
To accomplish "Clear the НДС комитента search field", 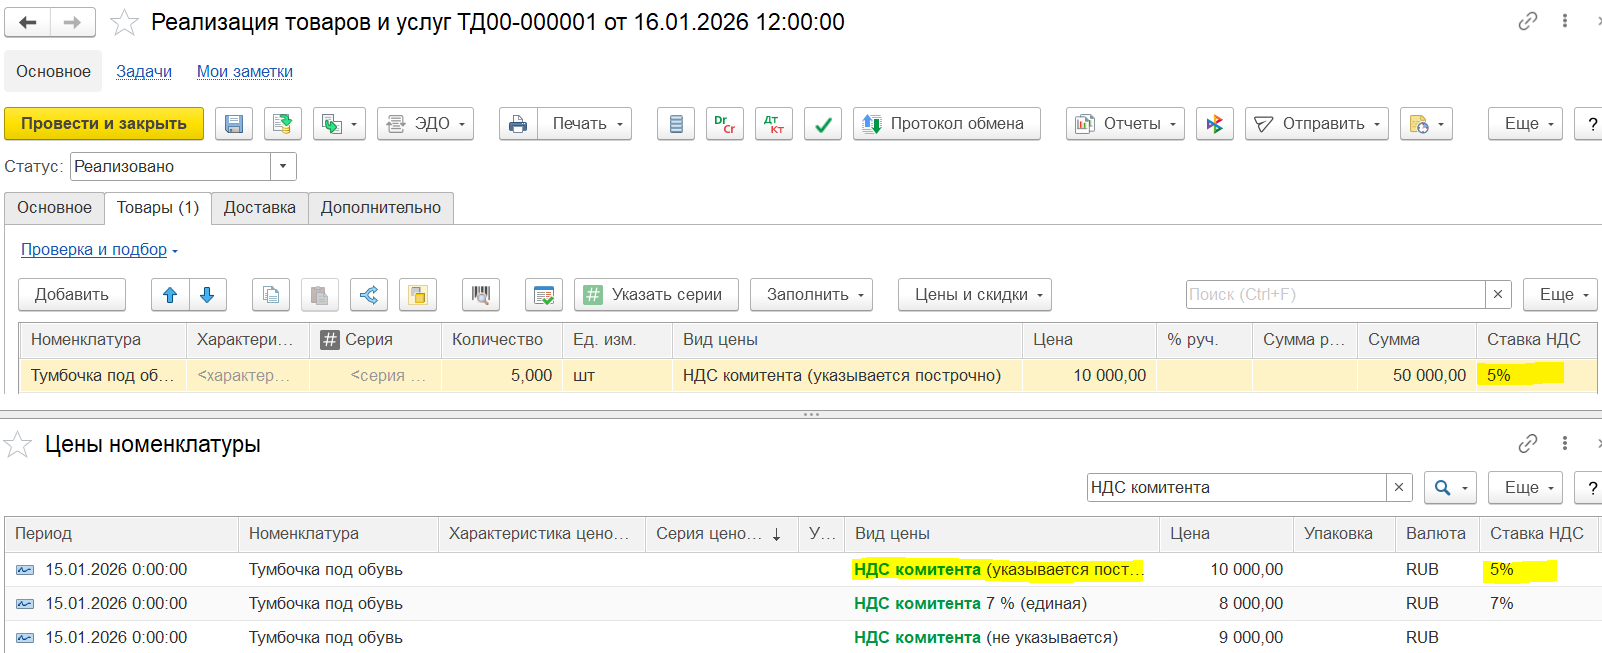I will coord(1399,488).
